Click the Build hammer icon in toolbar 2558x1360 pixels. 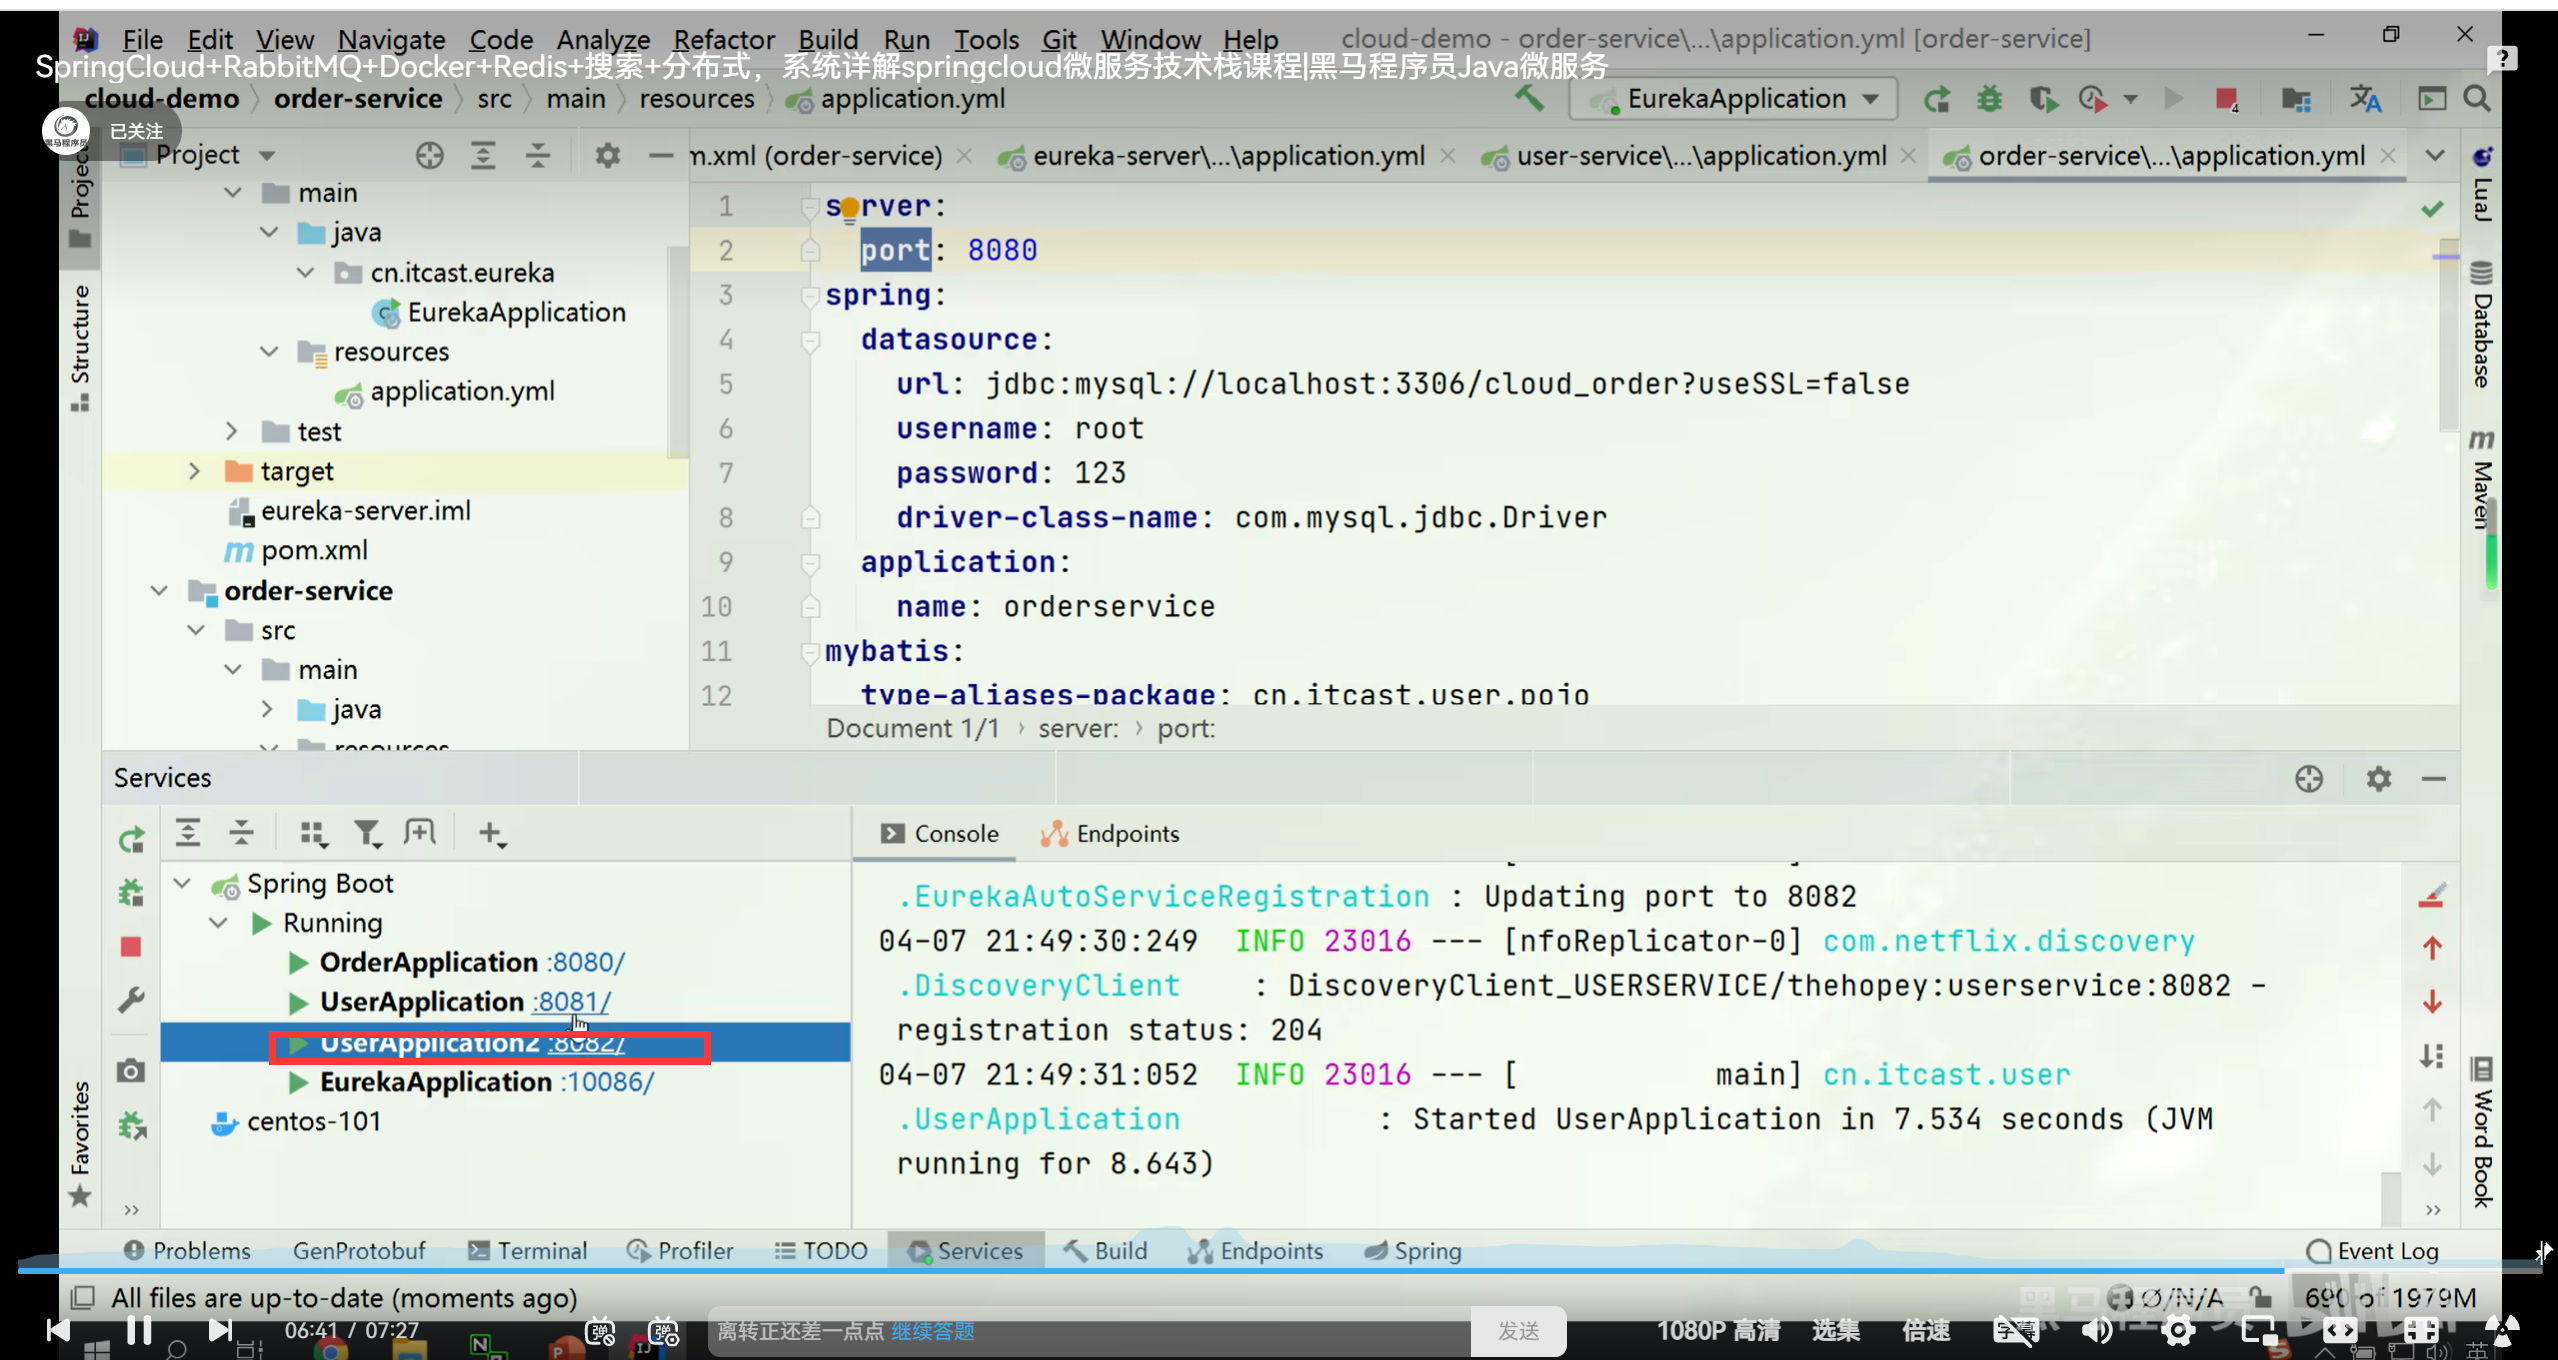pos(1529,98)
